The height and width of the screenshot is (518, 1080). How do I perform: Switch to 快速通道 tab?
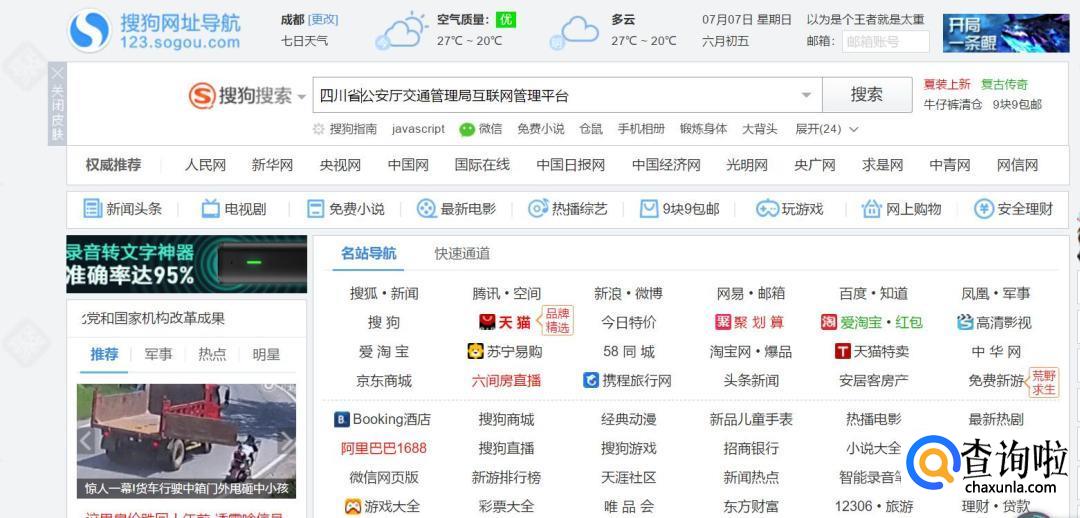point(462,253)
